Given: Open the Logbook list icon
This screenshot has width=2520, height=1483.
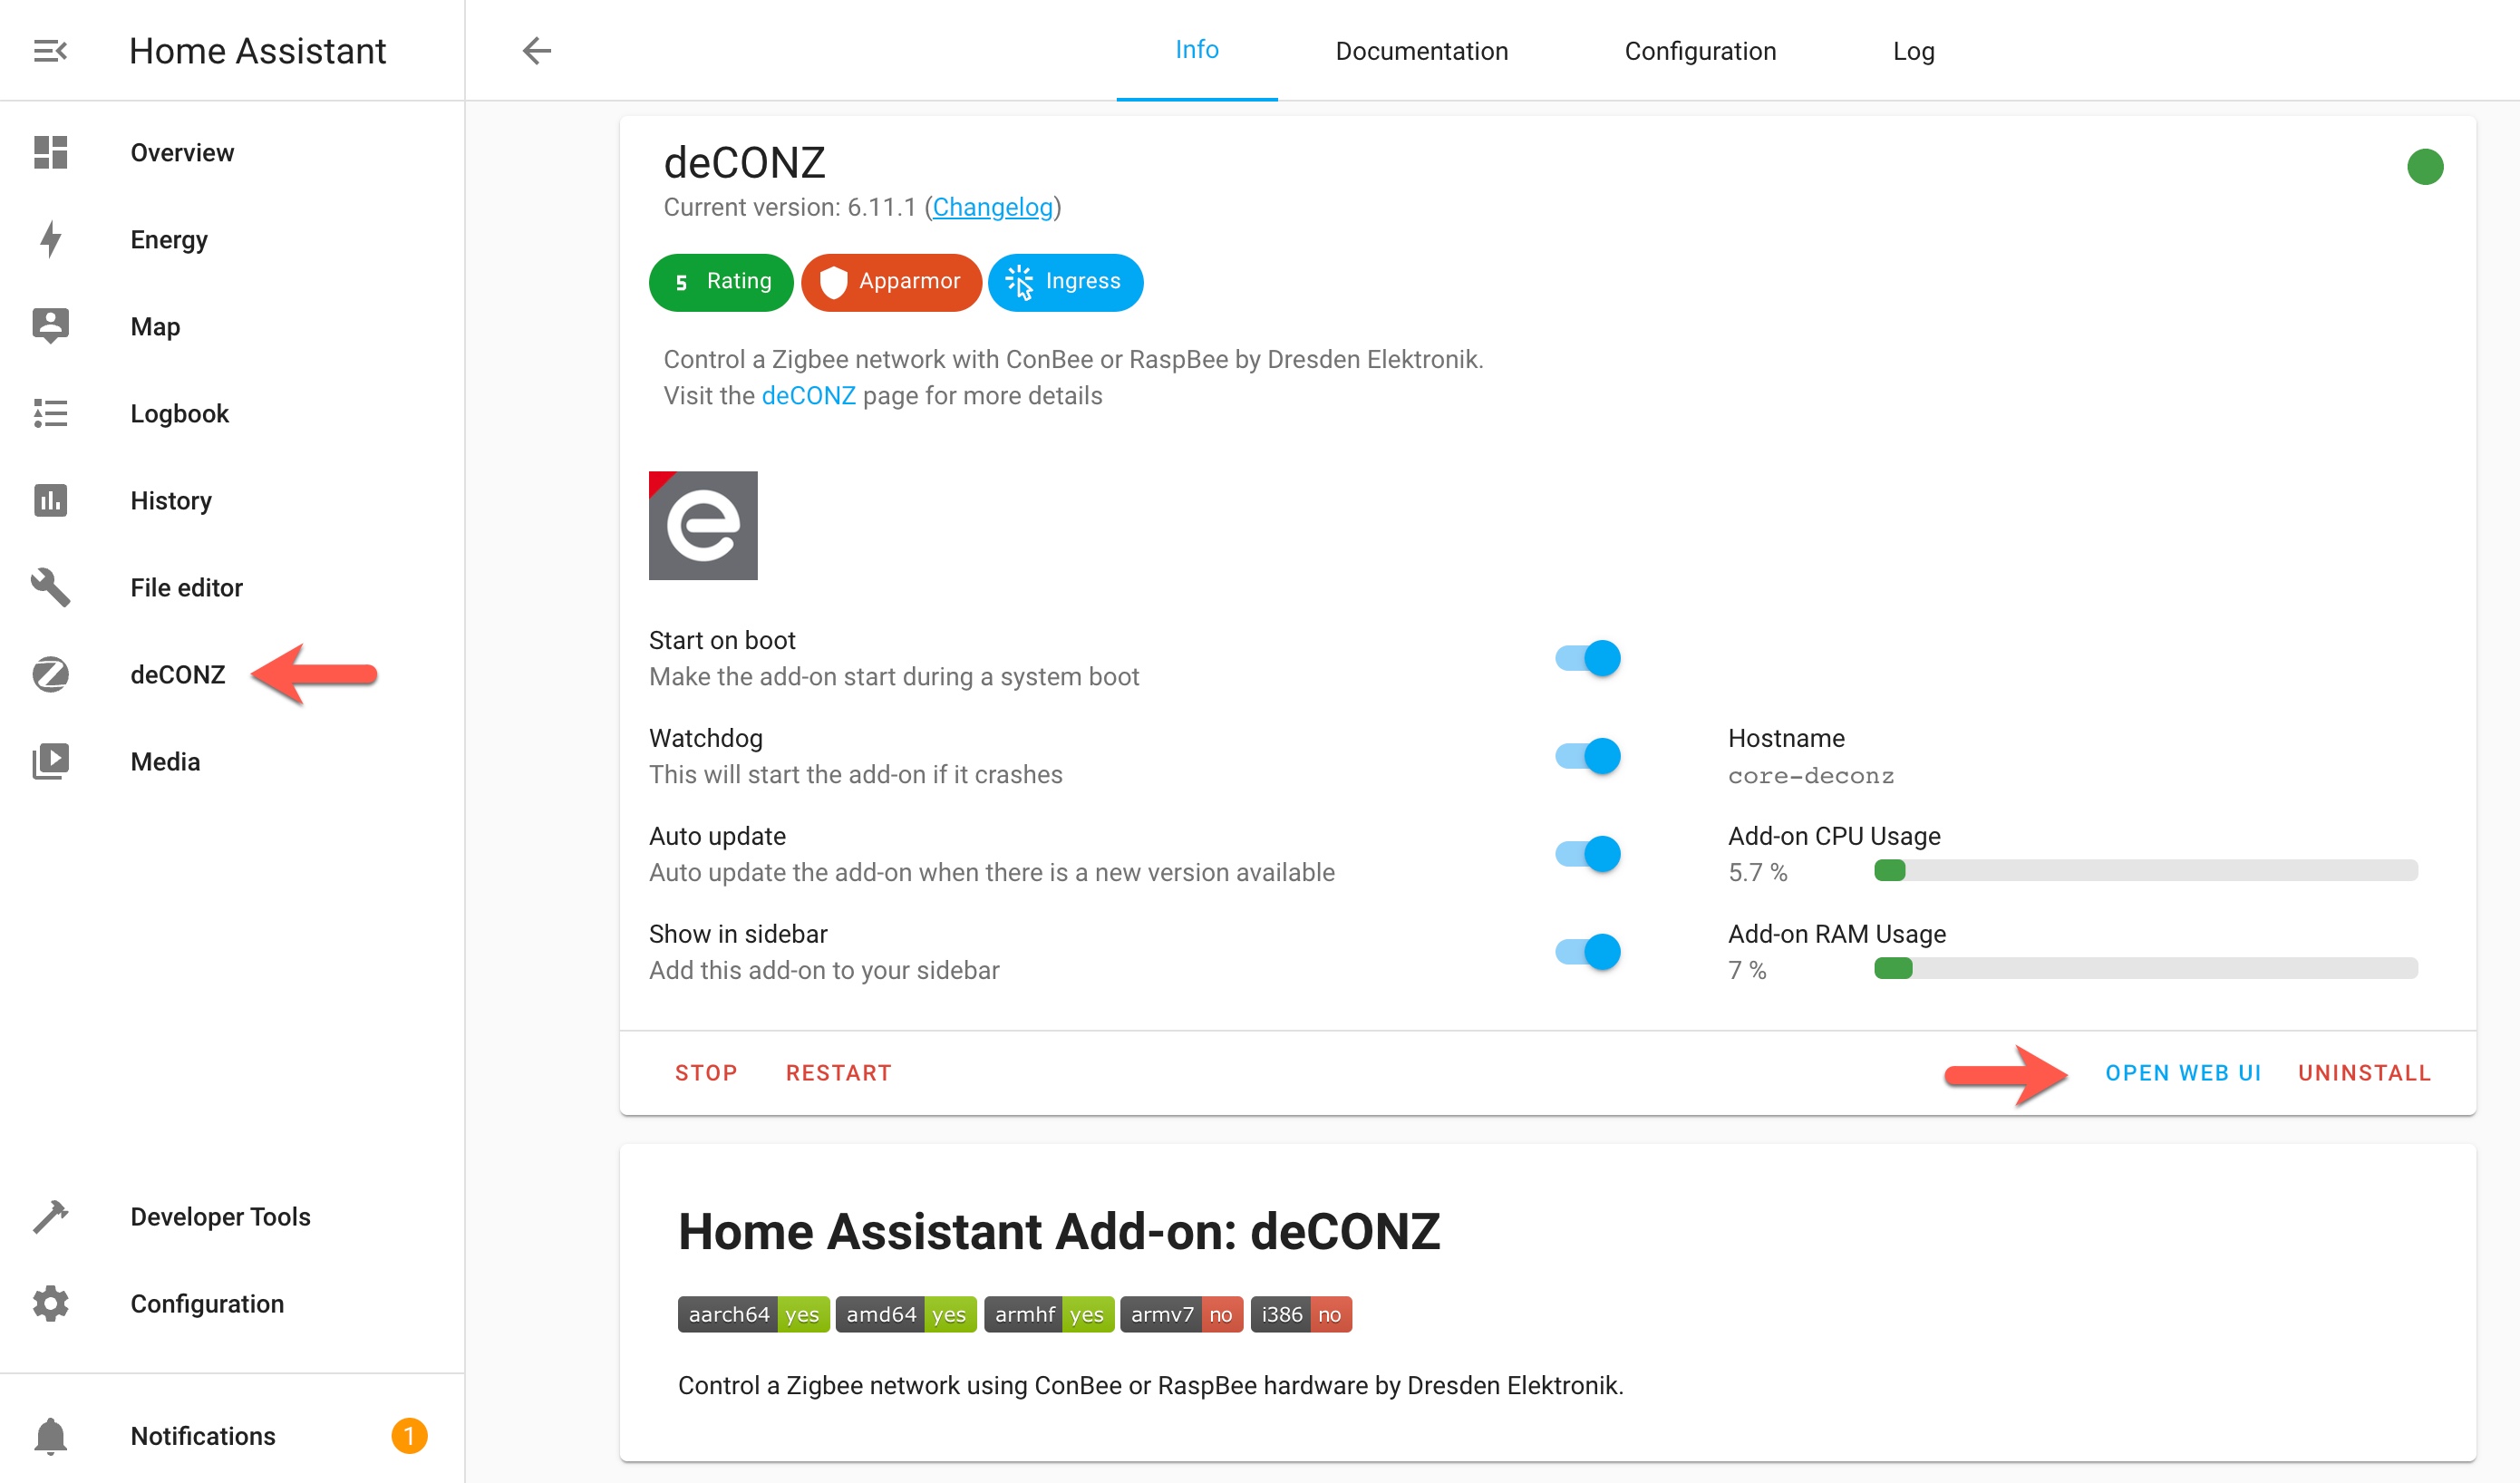Looking at the screenshot, I should (x=50, y=413).
